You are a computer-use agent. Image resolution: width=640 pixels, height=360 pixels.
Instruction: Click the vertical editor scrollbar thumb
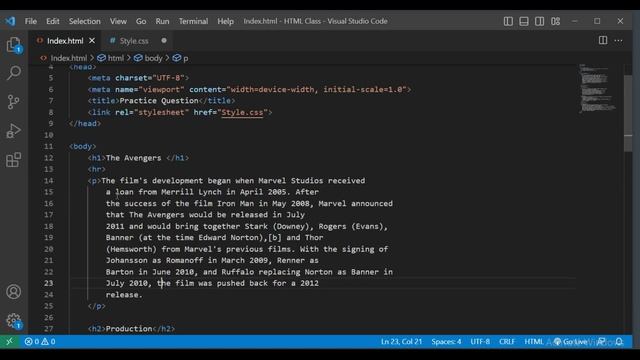(628, 113)
